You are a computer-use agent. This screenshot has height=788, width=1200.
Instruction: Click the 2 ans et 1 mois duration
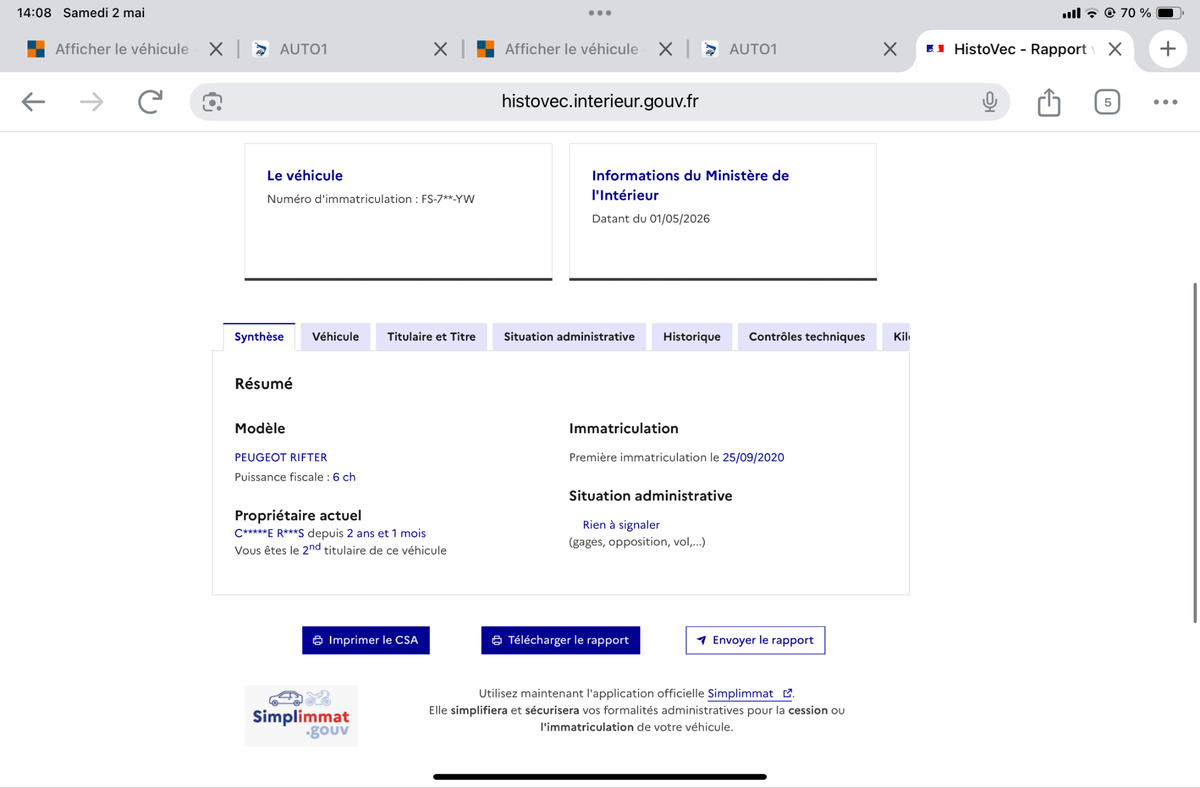386,533
